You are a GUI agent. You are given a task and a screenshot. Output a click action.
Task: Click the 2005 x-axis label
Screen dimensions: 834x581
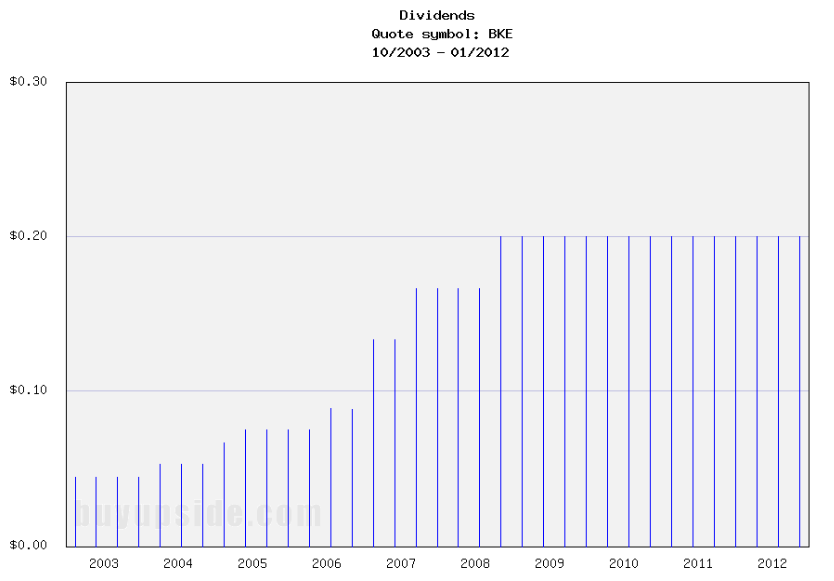[252, 563]
